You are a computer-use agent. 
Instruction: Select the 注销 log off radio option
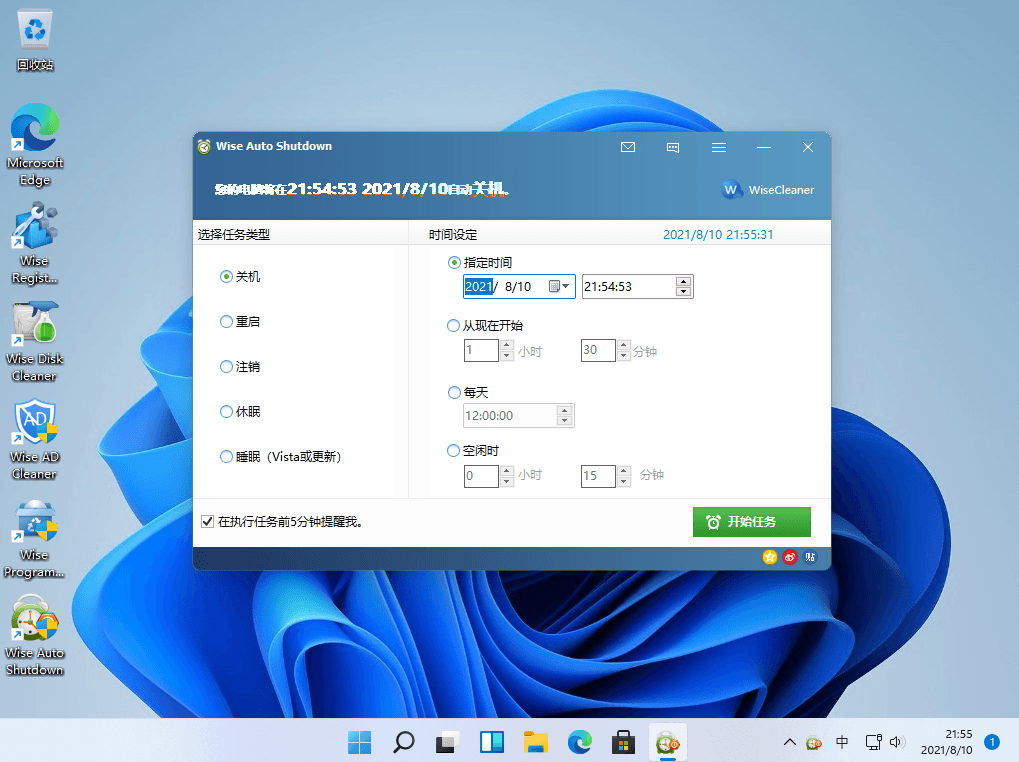[x=240, y=367]
